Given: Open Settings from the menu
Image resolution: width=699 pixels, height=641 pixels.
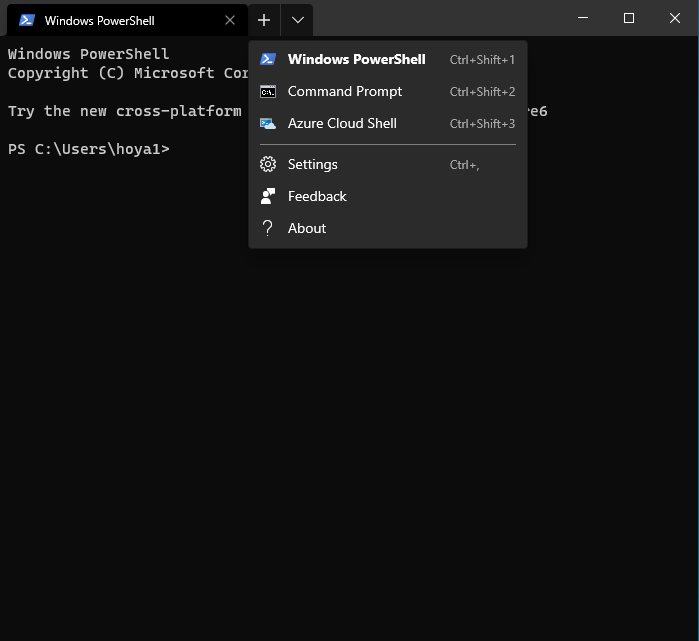Looking at the screenshot, I should tap(388, 164).
